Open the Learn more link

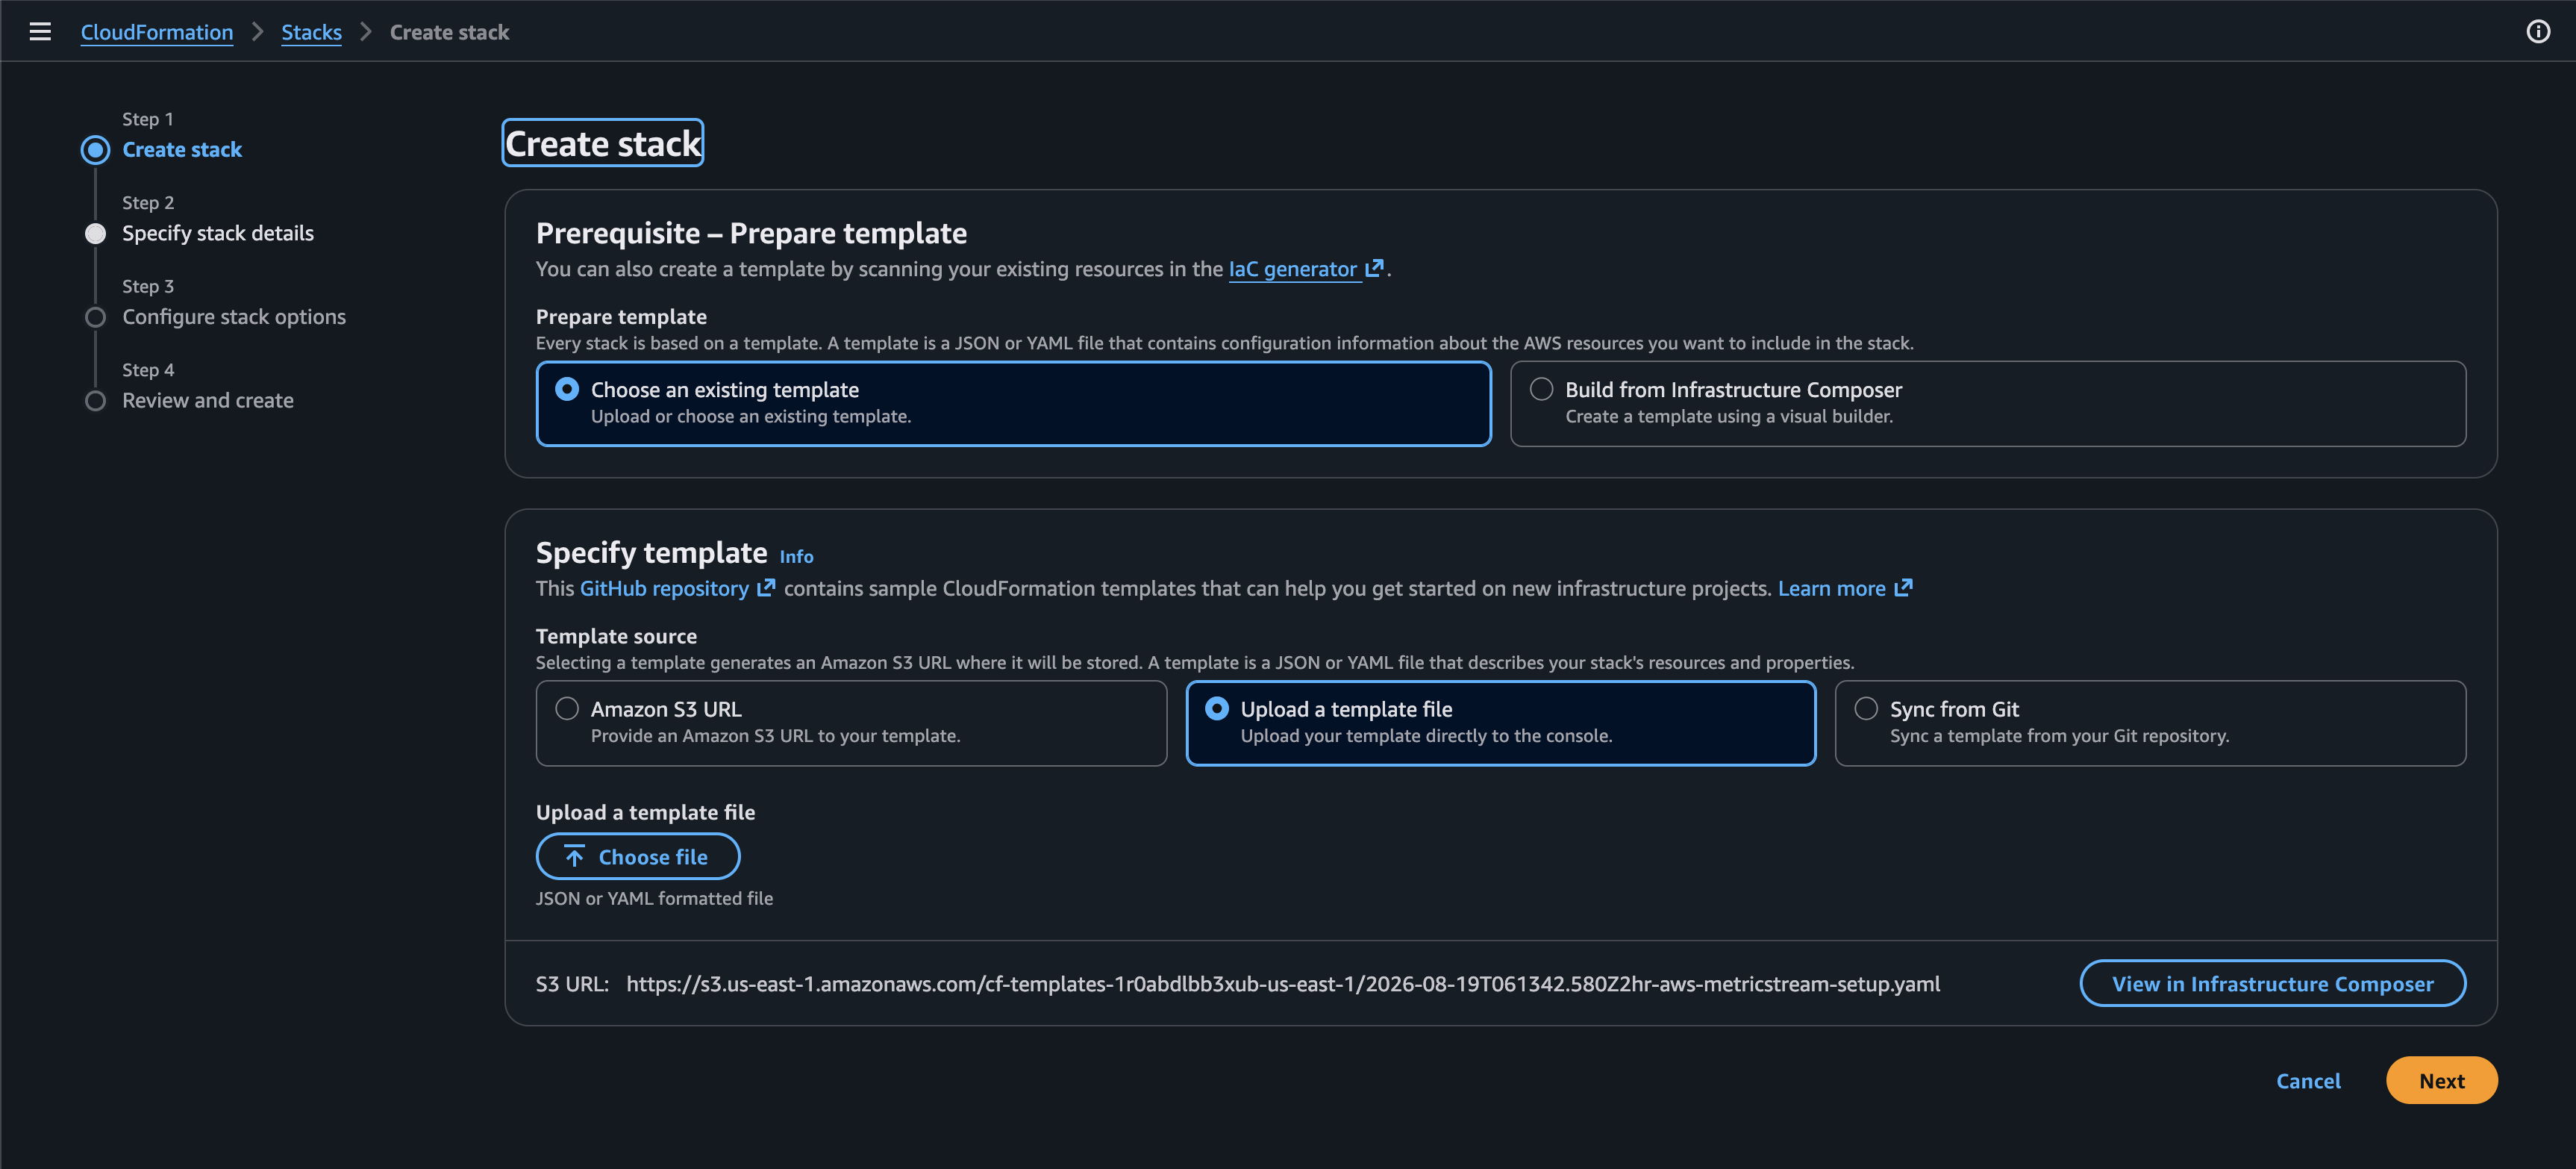(1831, 588)
